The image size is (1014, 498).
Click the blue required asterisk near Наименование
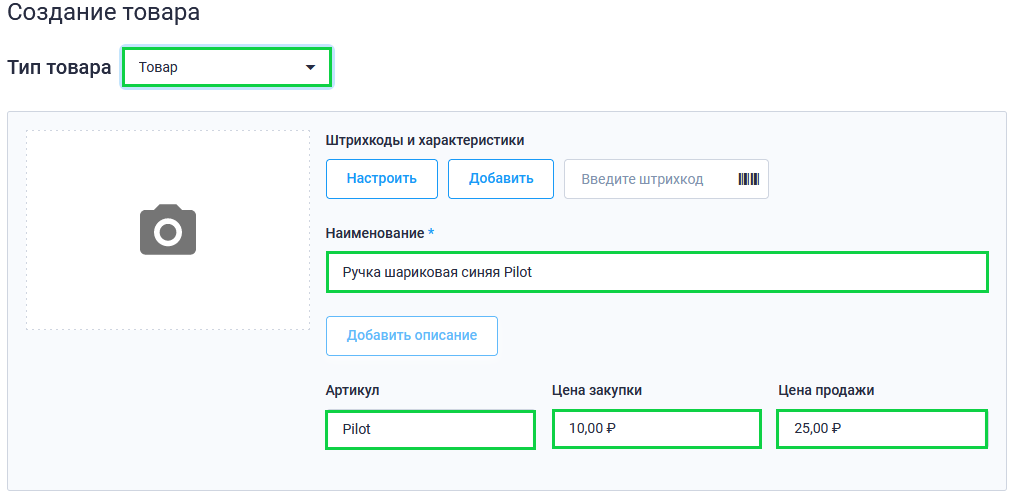click(431, 232)
